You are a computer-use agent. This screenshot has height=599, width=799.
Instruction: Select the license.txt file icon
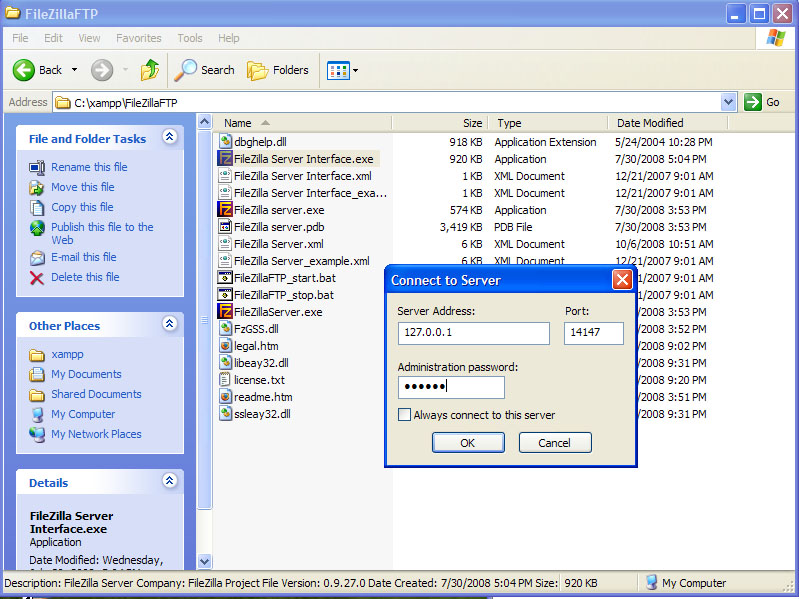tap(225, 379)
